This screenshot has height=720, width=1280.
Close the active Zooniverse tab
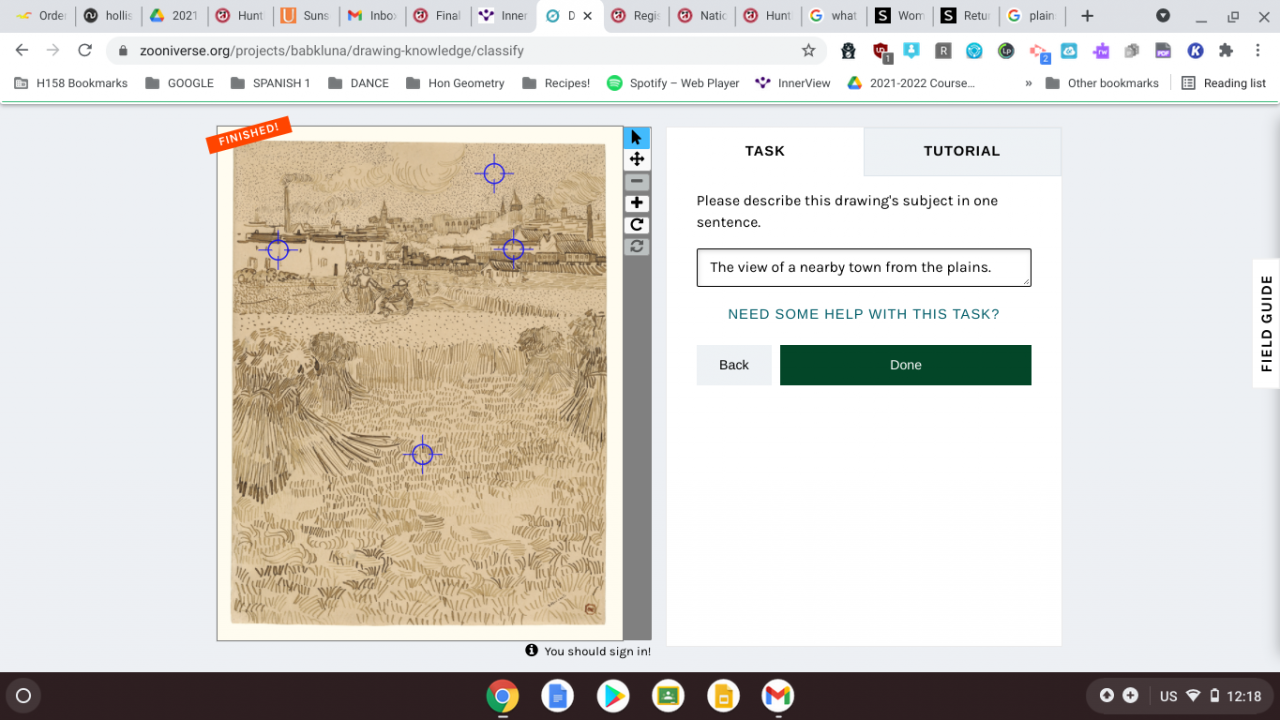(x=588, y=16)
